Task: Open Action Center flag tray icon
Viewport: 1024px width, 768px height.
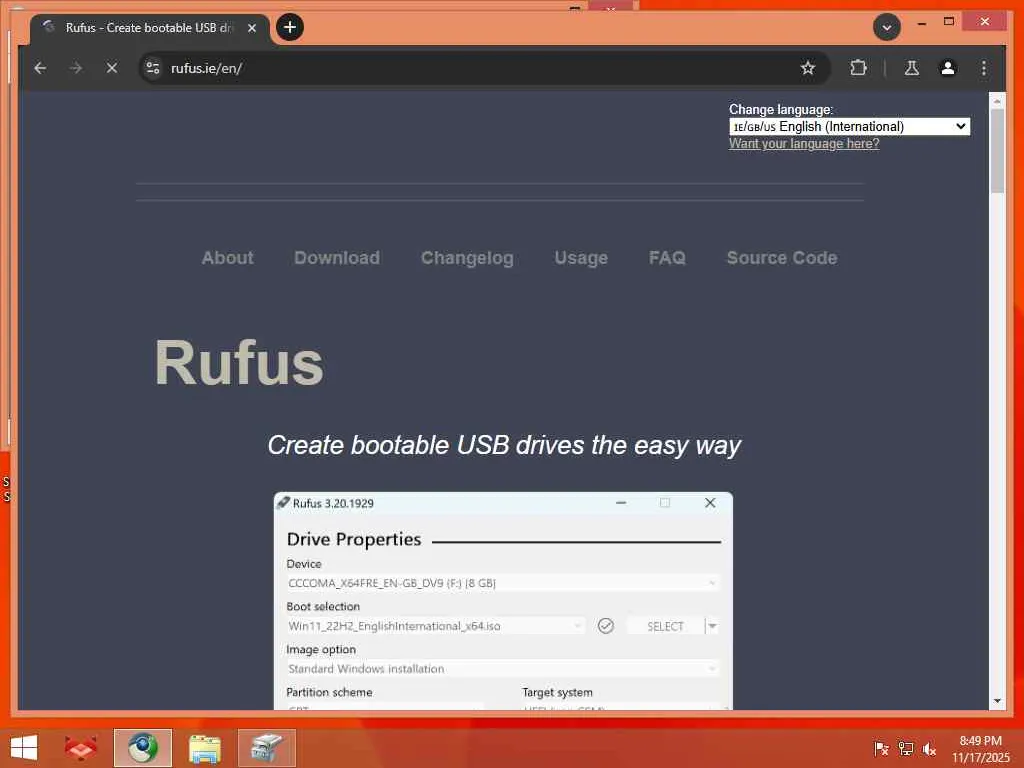Action: pos(881,748)
